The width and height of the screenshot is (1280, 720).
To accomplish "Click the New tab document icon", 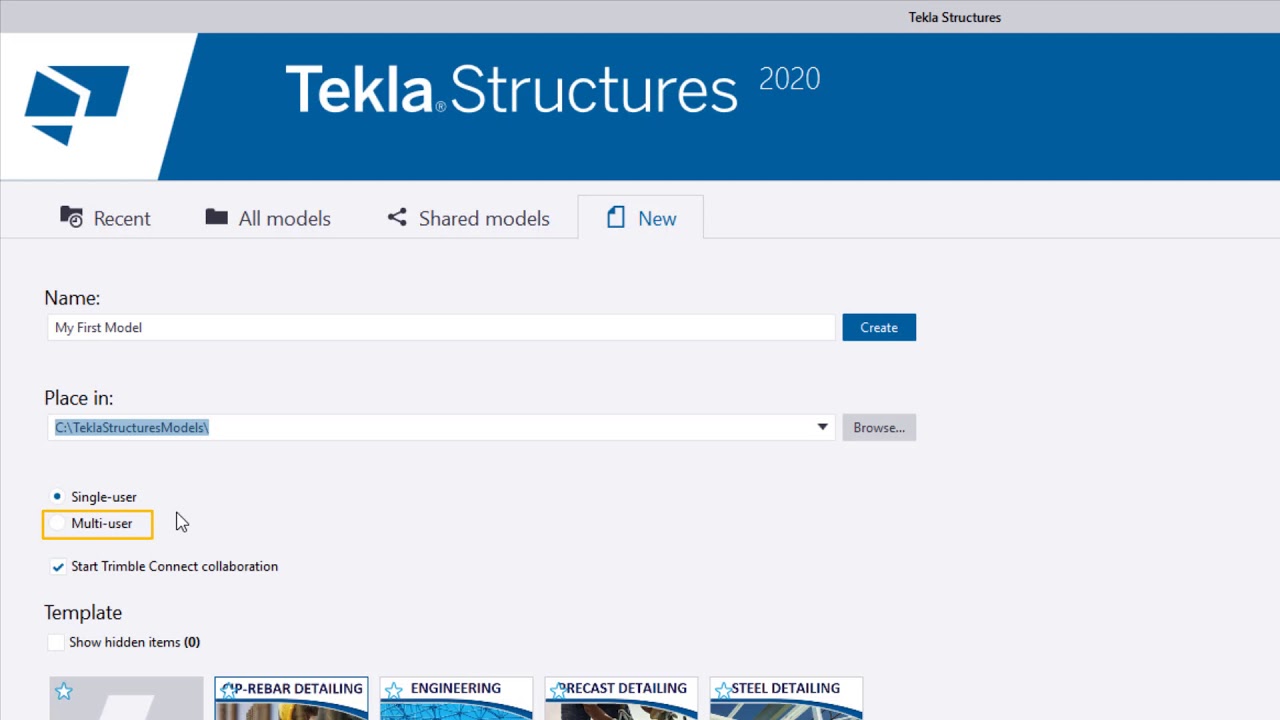I will coord(616,217).
